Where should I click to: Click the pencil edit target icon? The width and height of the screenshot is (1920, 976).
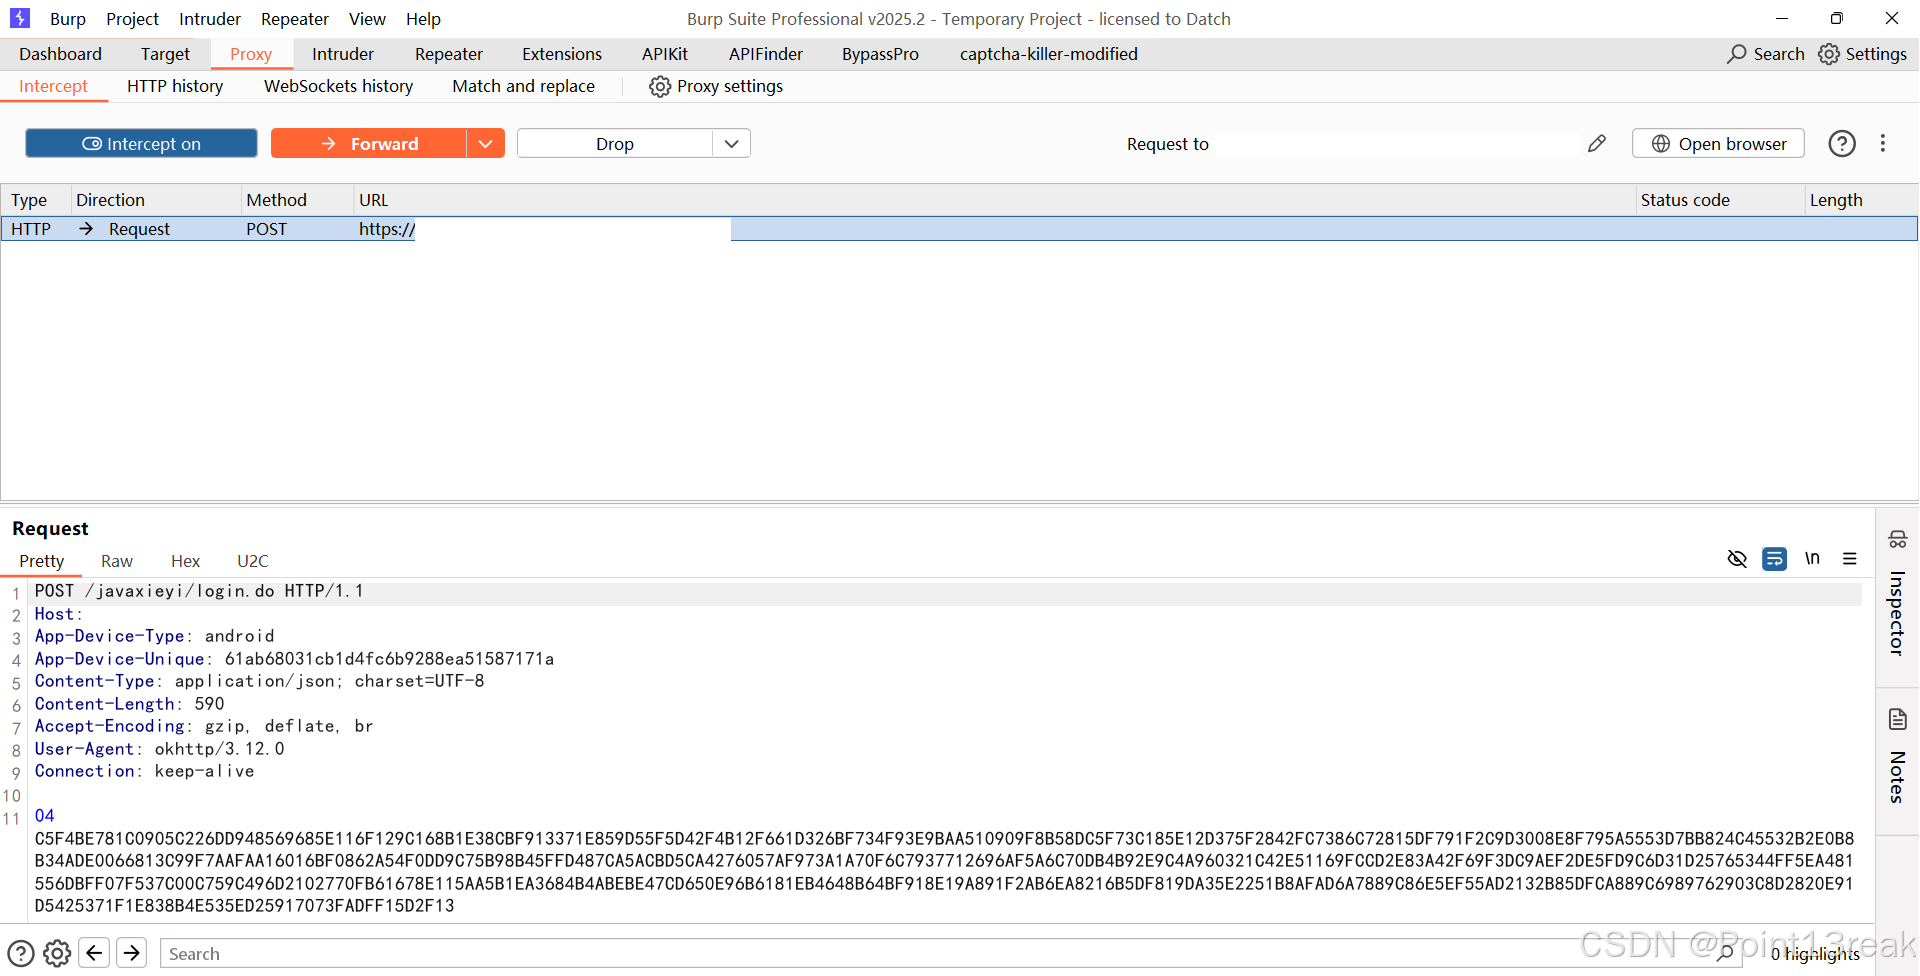tap(1597, 143)
